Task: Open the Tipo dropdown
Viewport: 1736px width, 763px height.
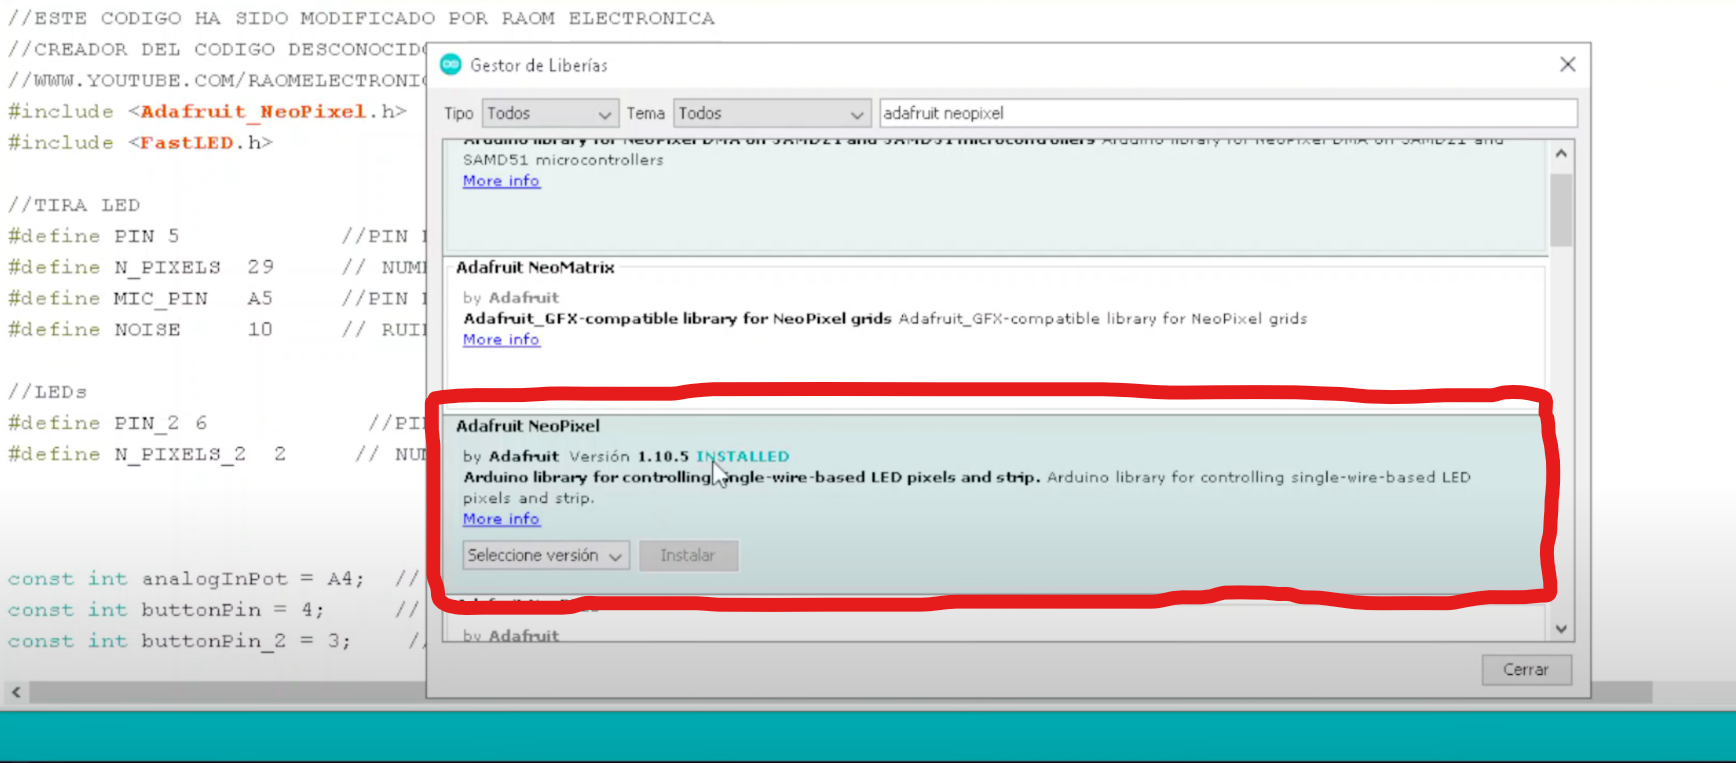Action: (550, 113)
